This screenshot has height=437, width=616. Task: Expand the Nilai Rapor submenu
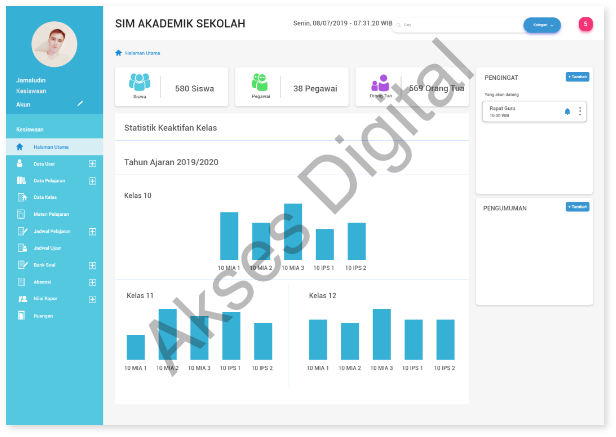pos(92,299)
